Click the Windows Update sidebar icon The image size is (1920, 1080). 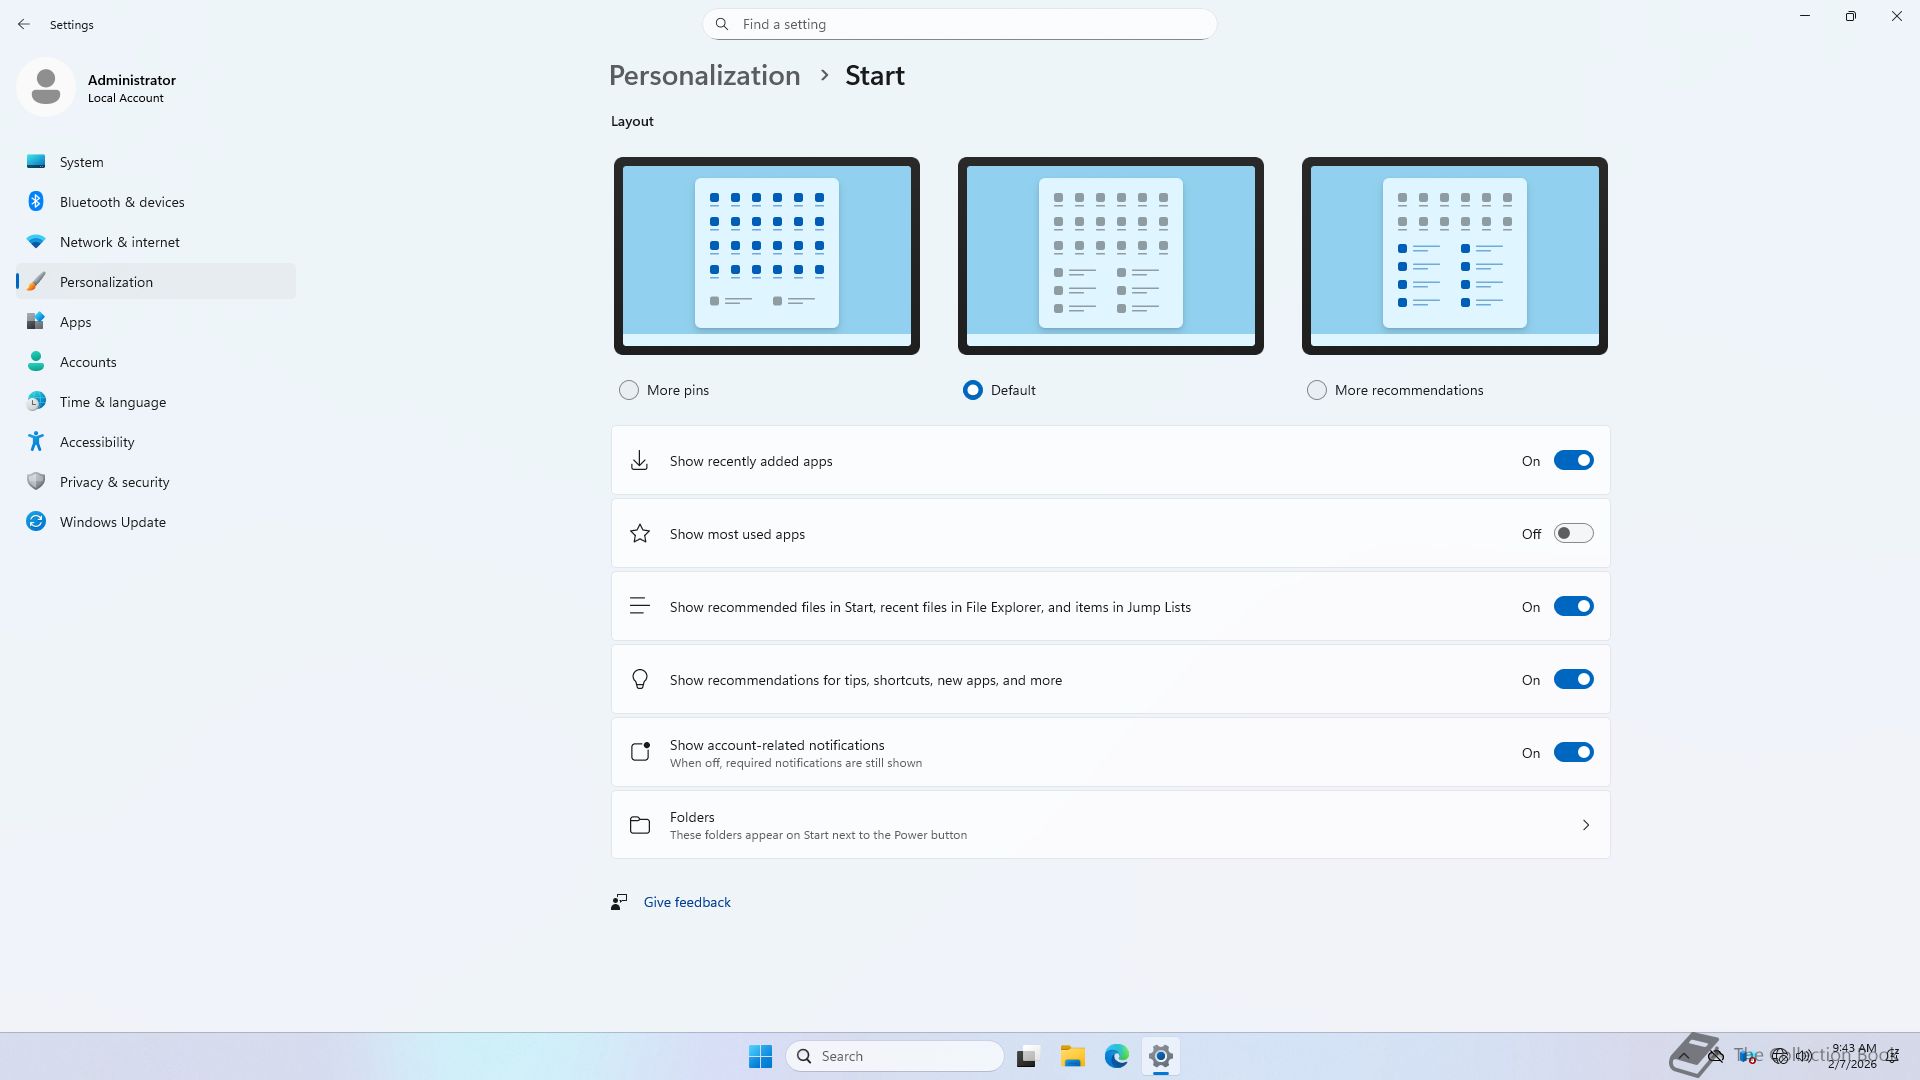tap(36, 522)
